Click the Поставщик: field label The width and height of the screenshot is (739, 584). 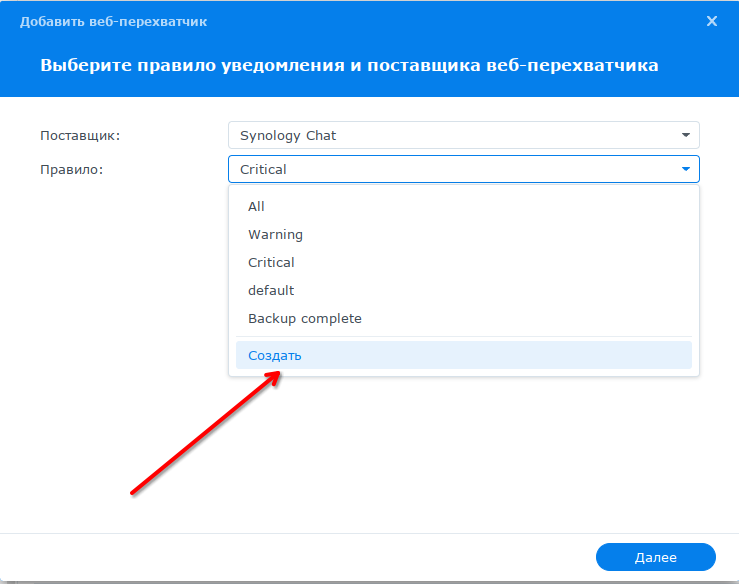[80, 136]
